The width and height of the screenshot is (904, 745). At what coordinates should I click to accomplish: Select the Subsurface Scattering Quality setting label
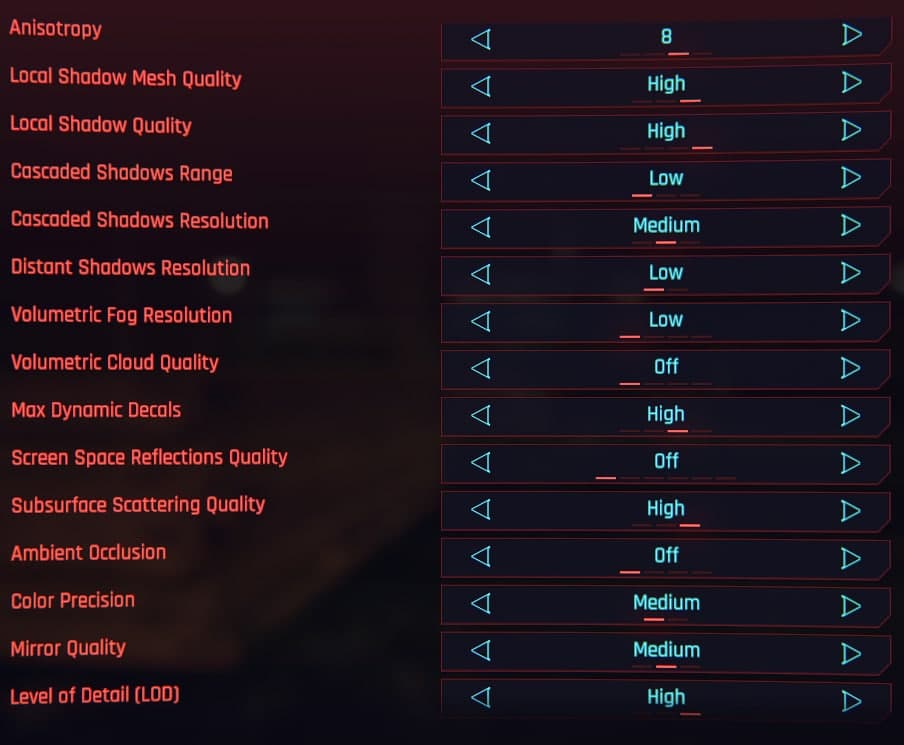click(x=138, y=505)
